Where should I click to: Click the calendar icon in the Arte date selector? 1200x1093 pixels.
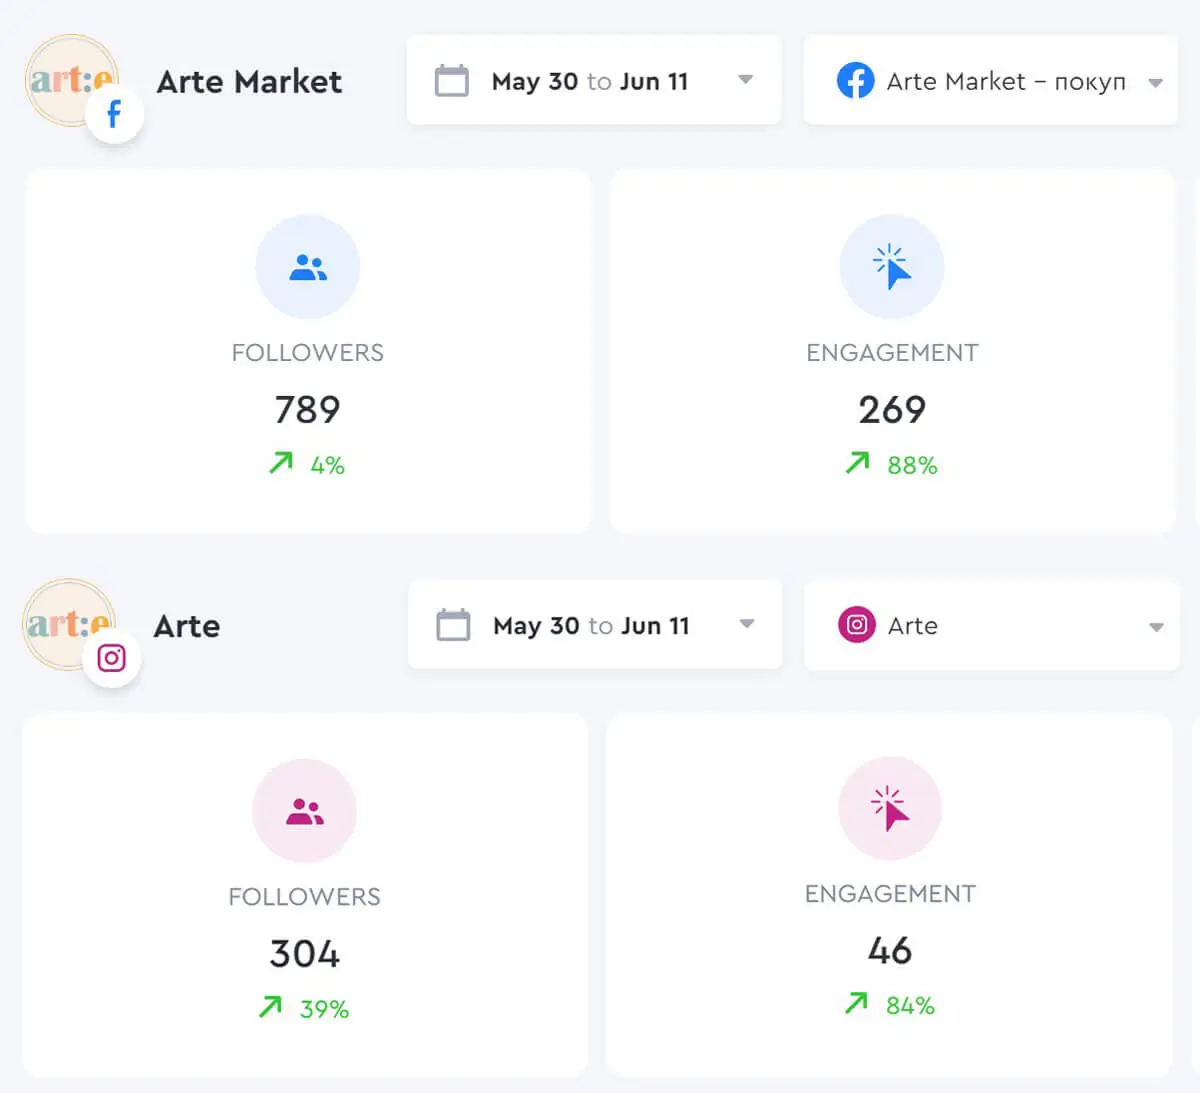pyautogui.click(x=453, y=625)
